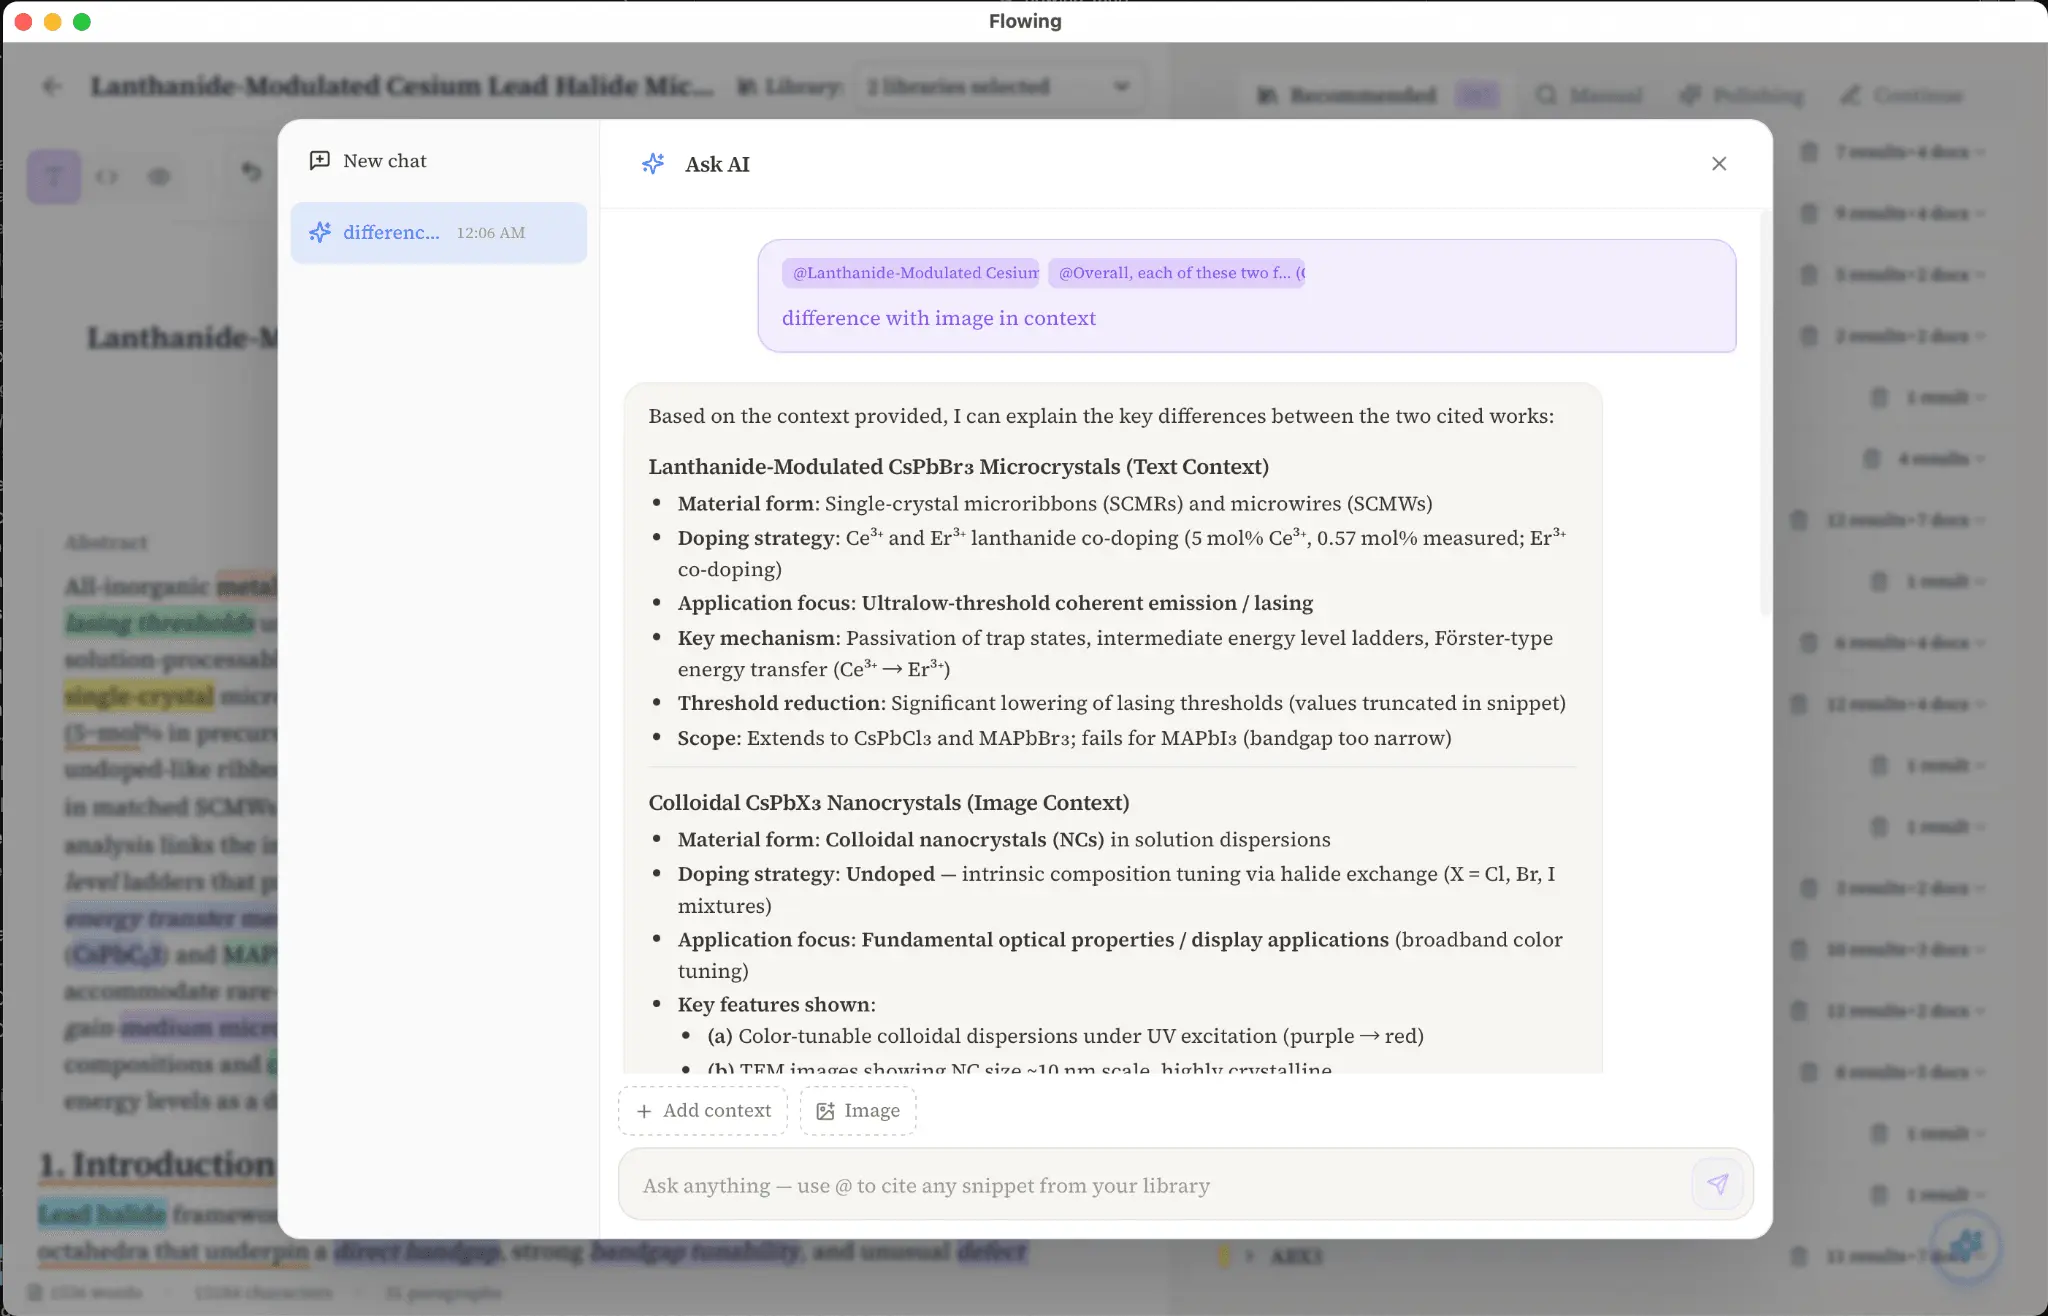The height and width of the screenshot is (1316, 2048).
Task: Expand the '4 results' row
Action: click(1940, 459)
